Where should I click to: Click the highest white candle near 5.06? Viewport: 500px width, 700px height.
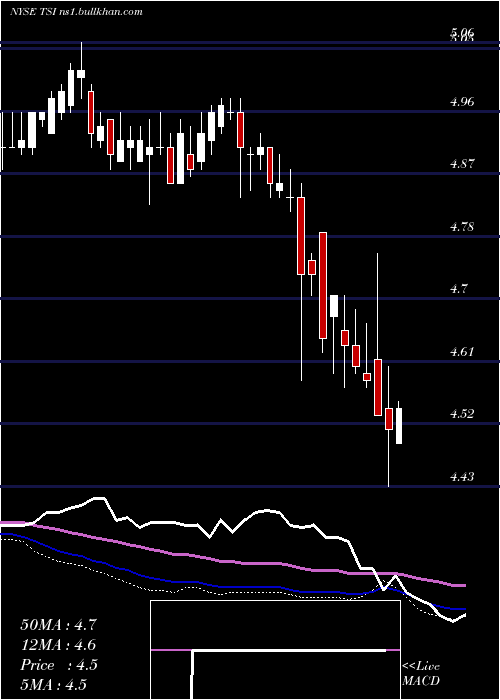(x=81, y=74)
